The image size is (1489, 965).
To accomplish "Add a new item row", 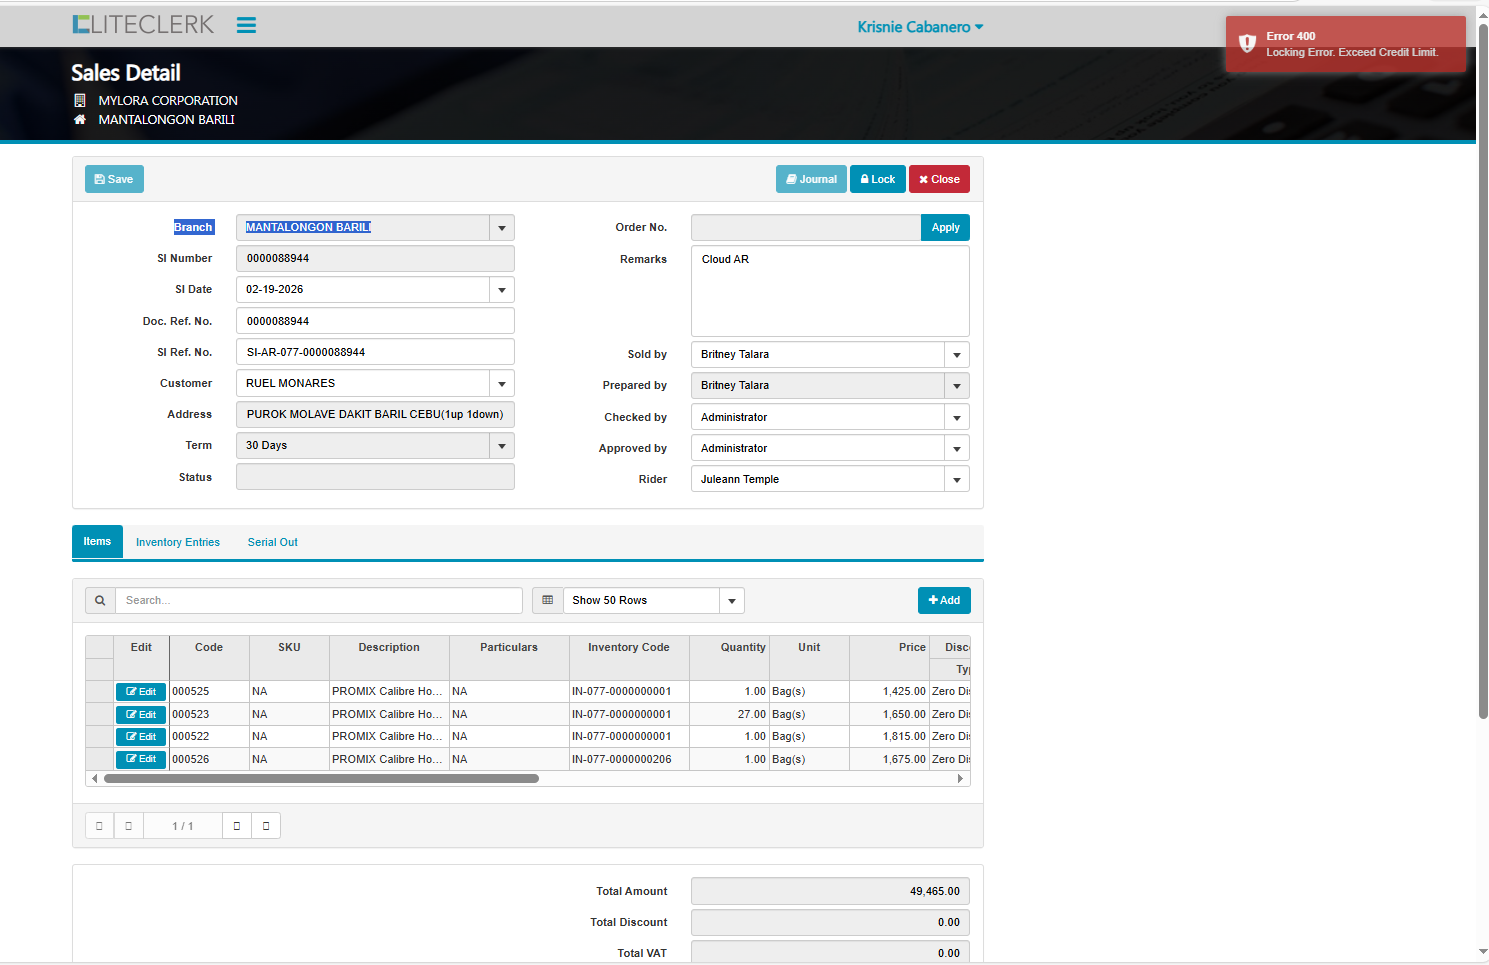I will 943,601.
